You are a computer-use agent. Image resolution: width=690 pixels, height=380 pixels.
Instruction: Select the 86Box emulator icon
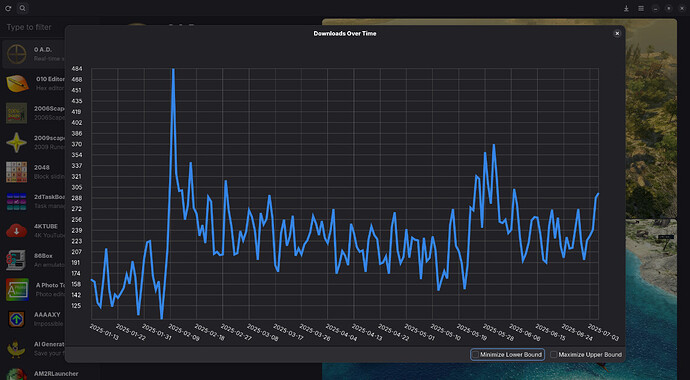[x=17, y=260]
